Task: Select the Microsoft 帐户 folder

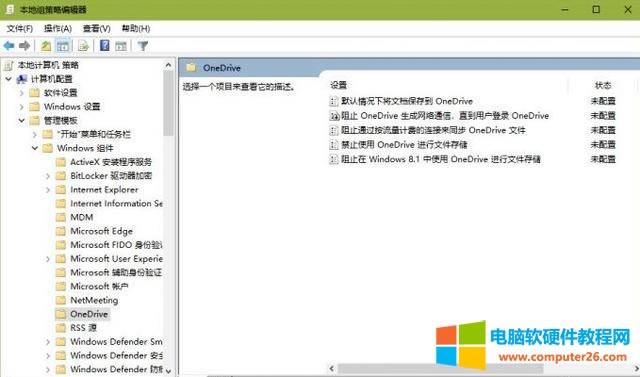Action: [x=99, y=286]
